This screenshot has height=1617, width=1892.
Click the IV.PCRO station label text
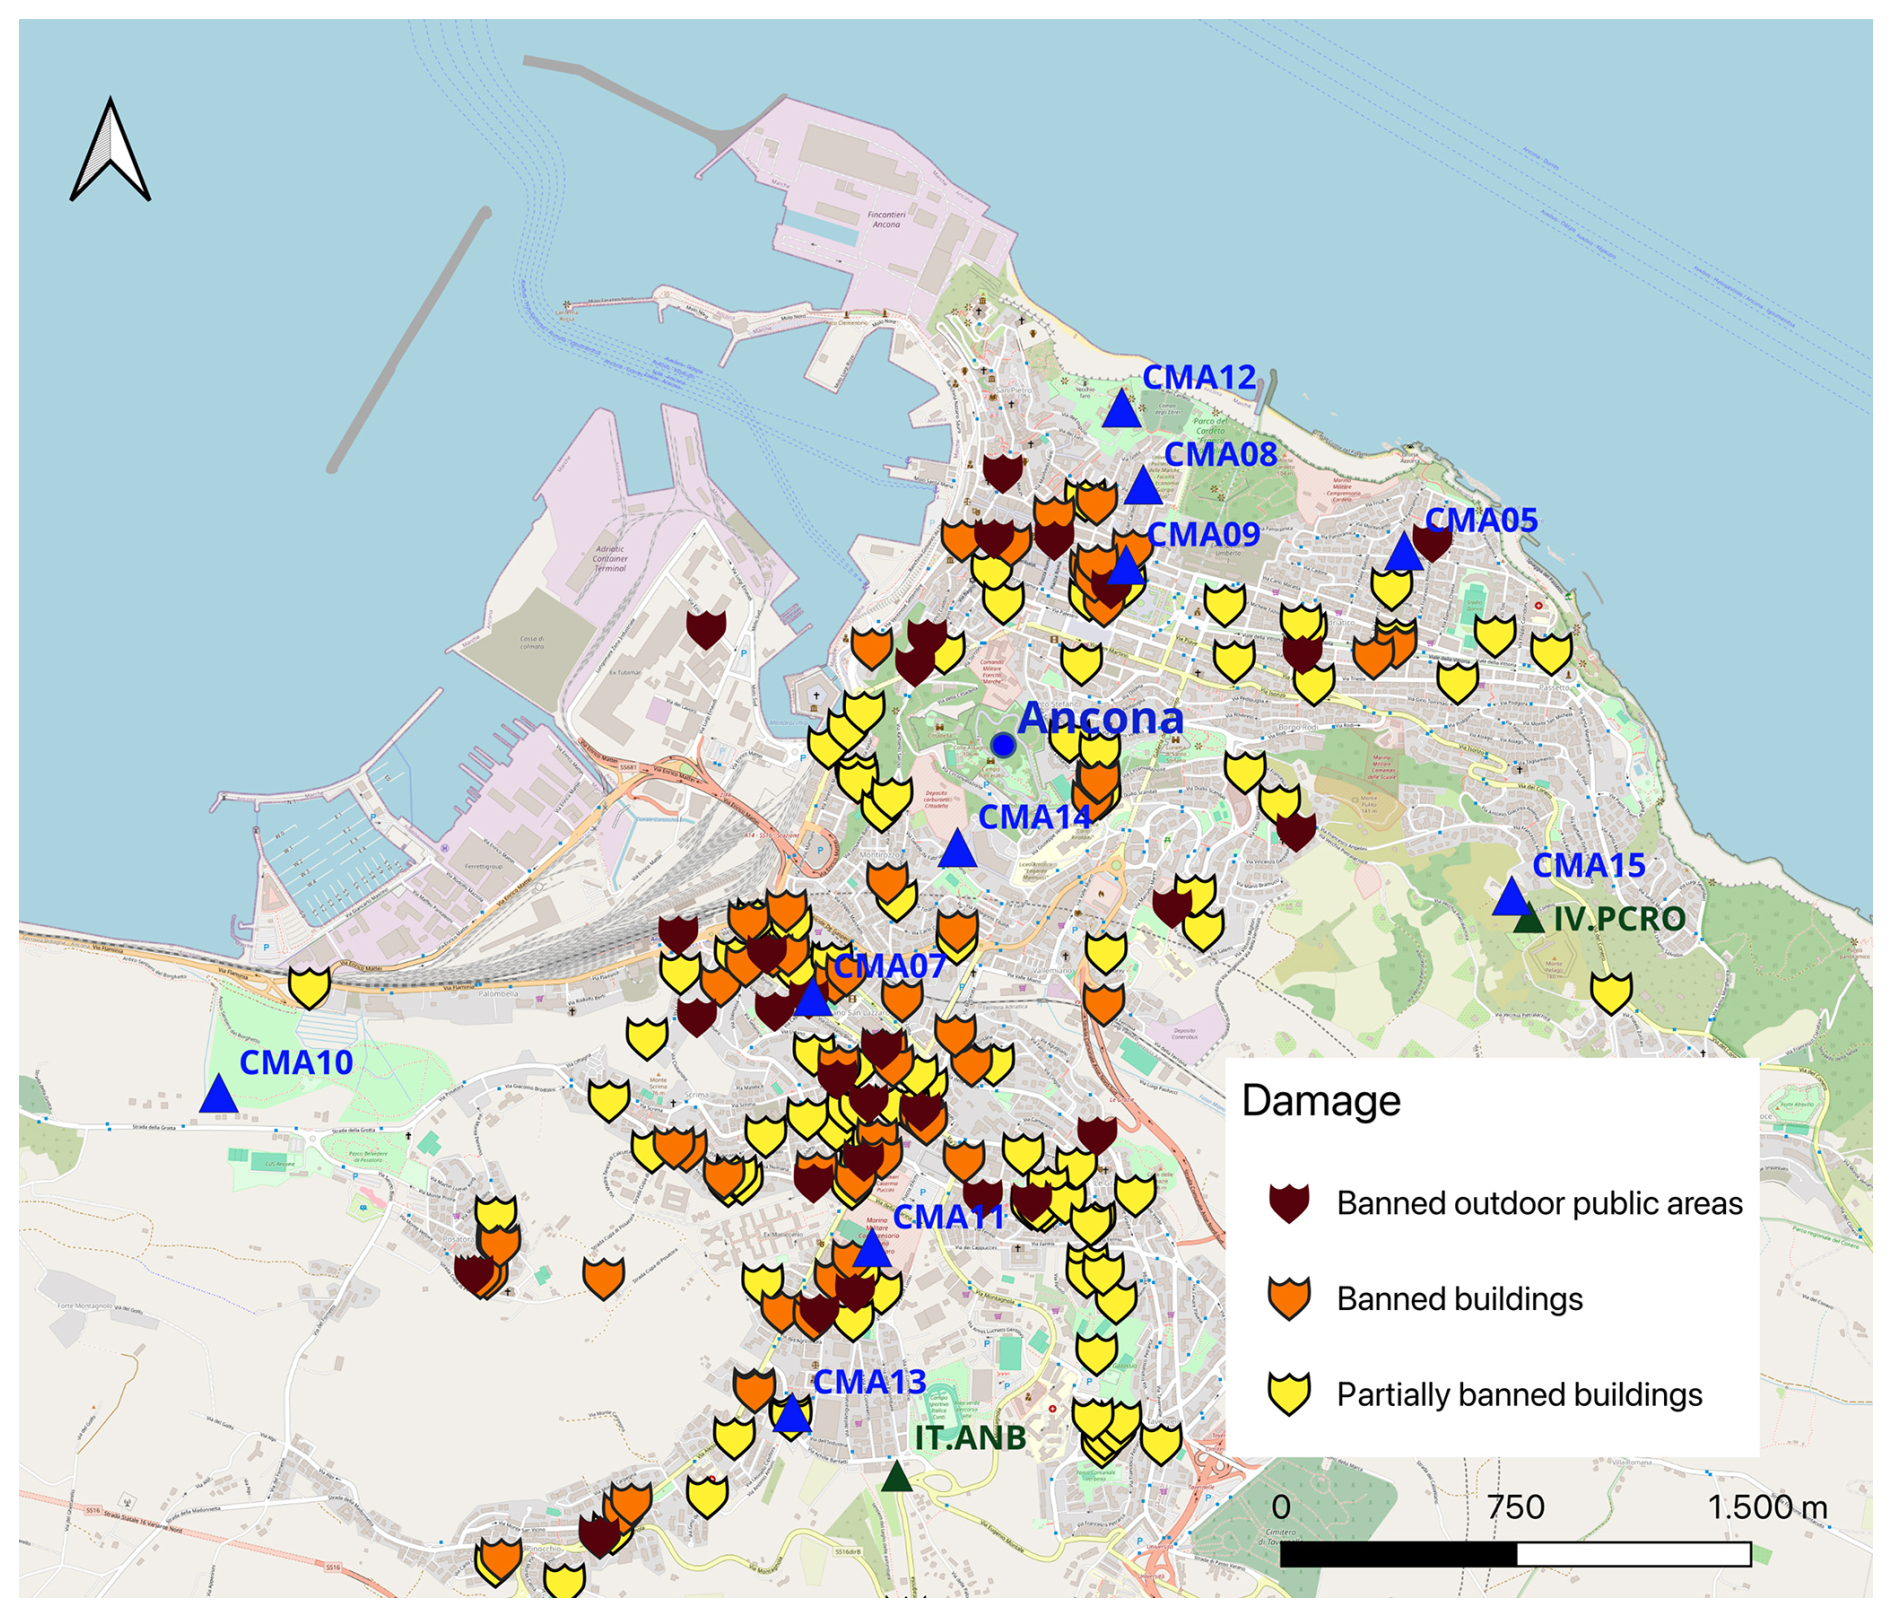[x=1619, y=919]
